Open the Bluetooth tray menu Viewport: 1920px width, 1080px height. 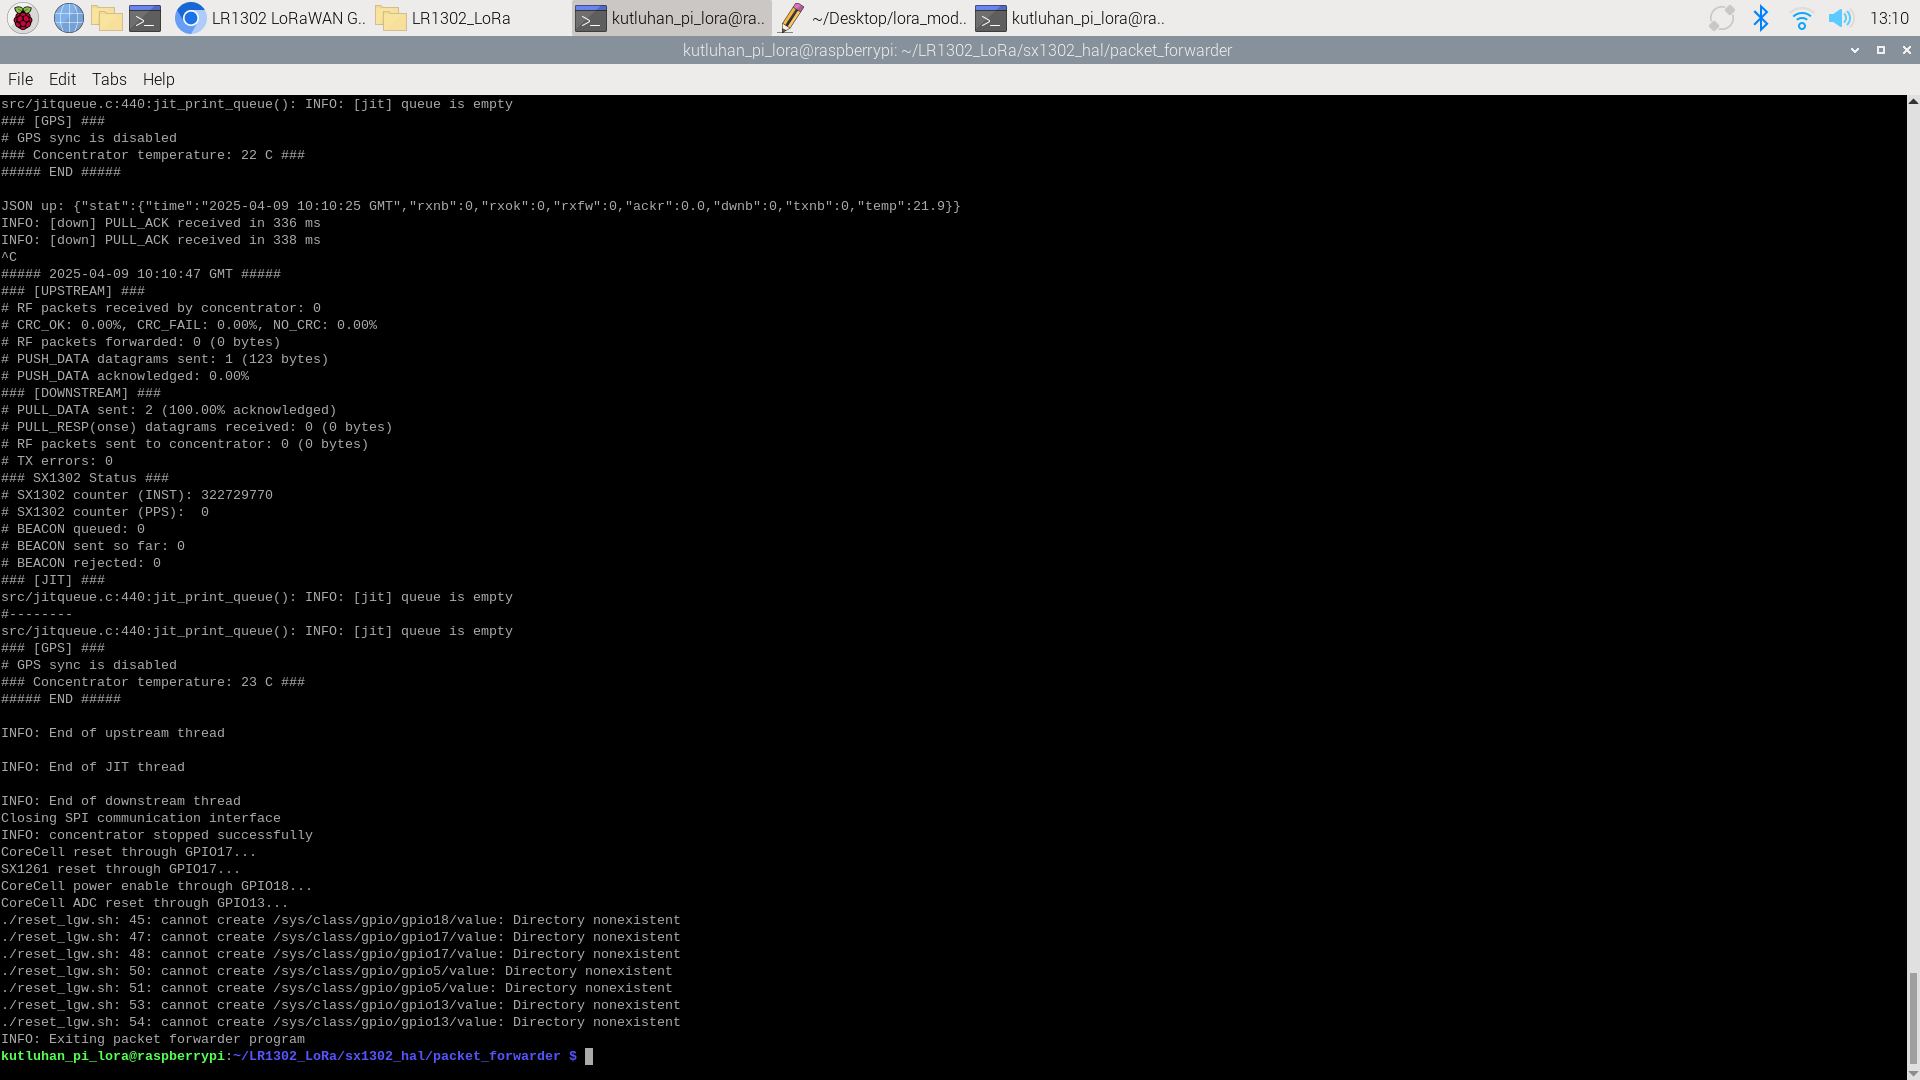pyautogui.click(x=1761, y=18)
